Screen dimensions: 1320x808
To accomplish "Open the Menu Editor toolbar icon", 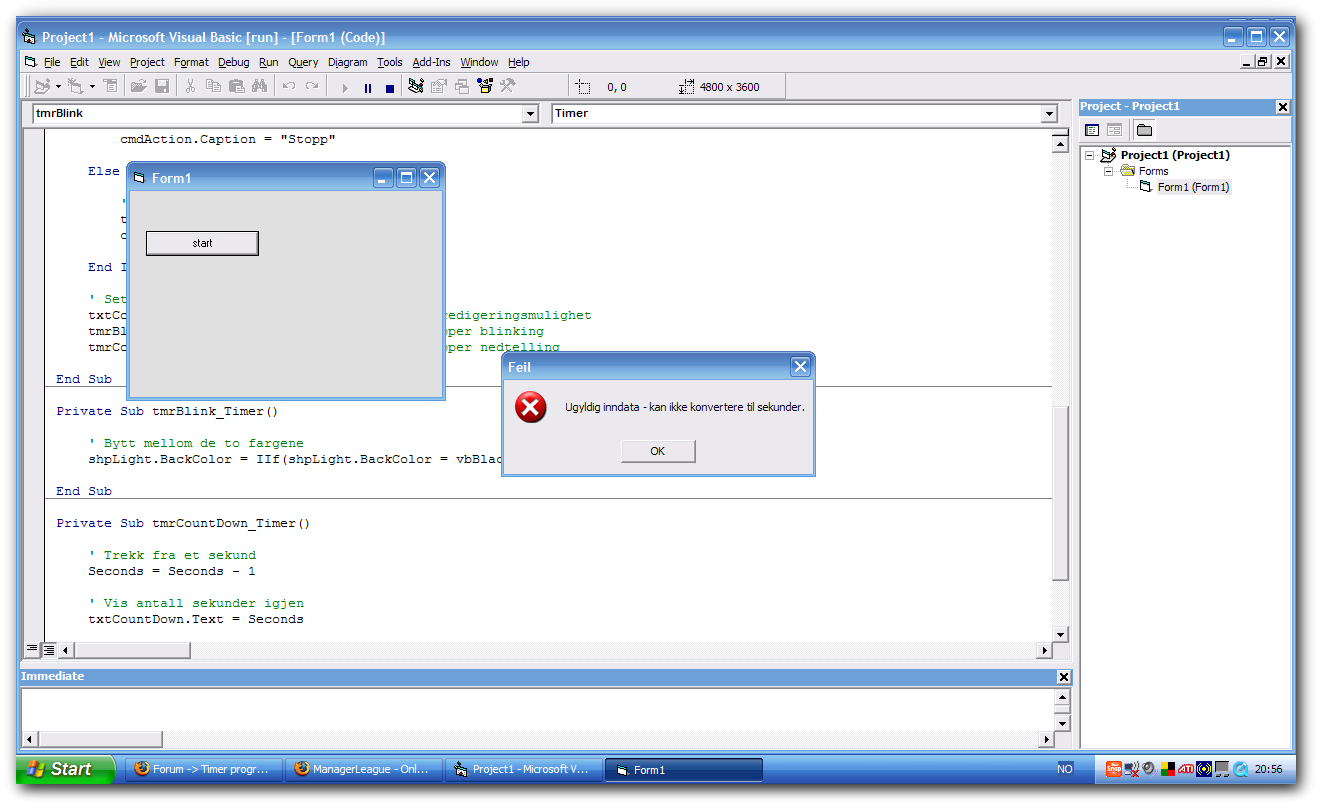I will point(111,87).
